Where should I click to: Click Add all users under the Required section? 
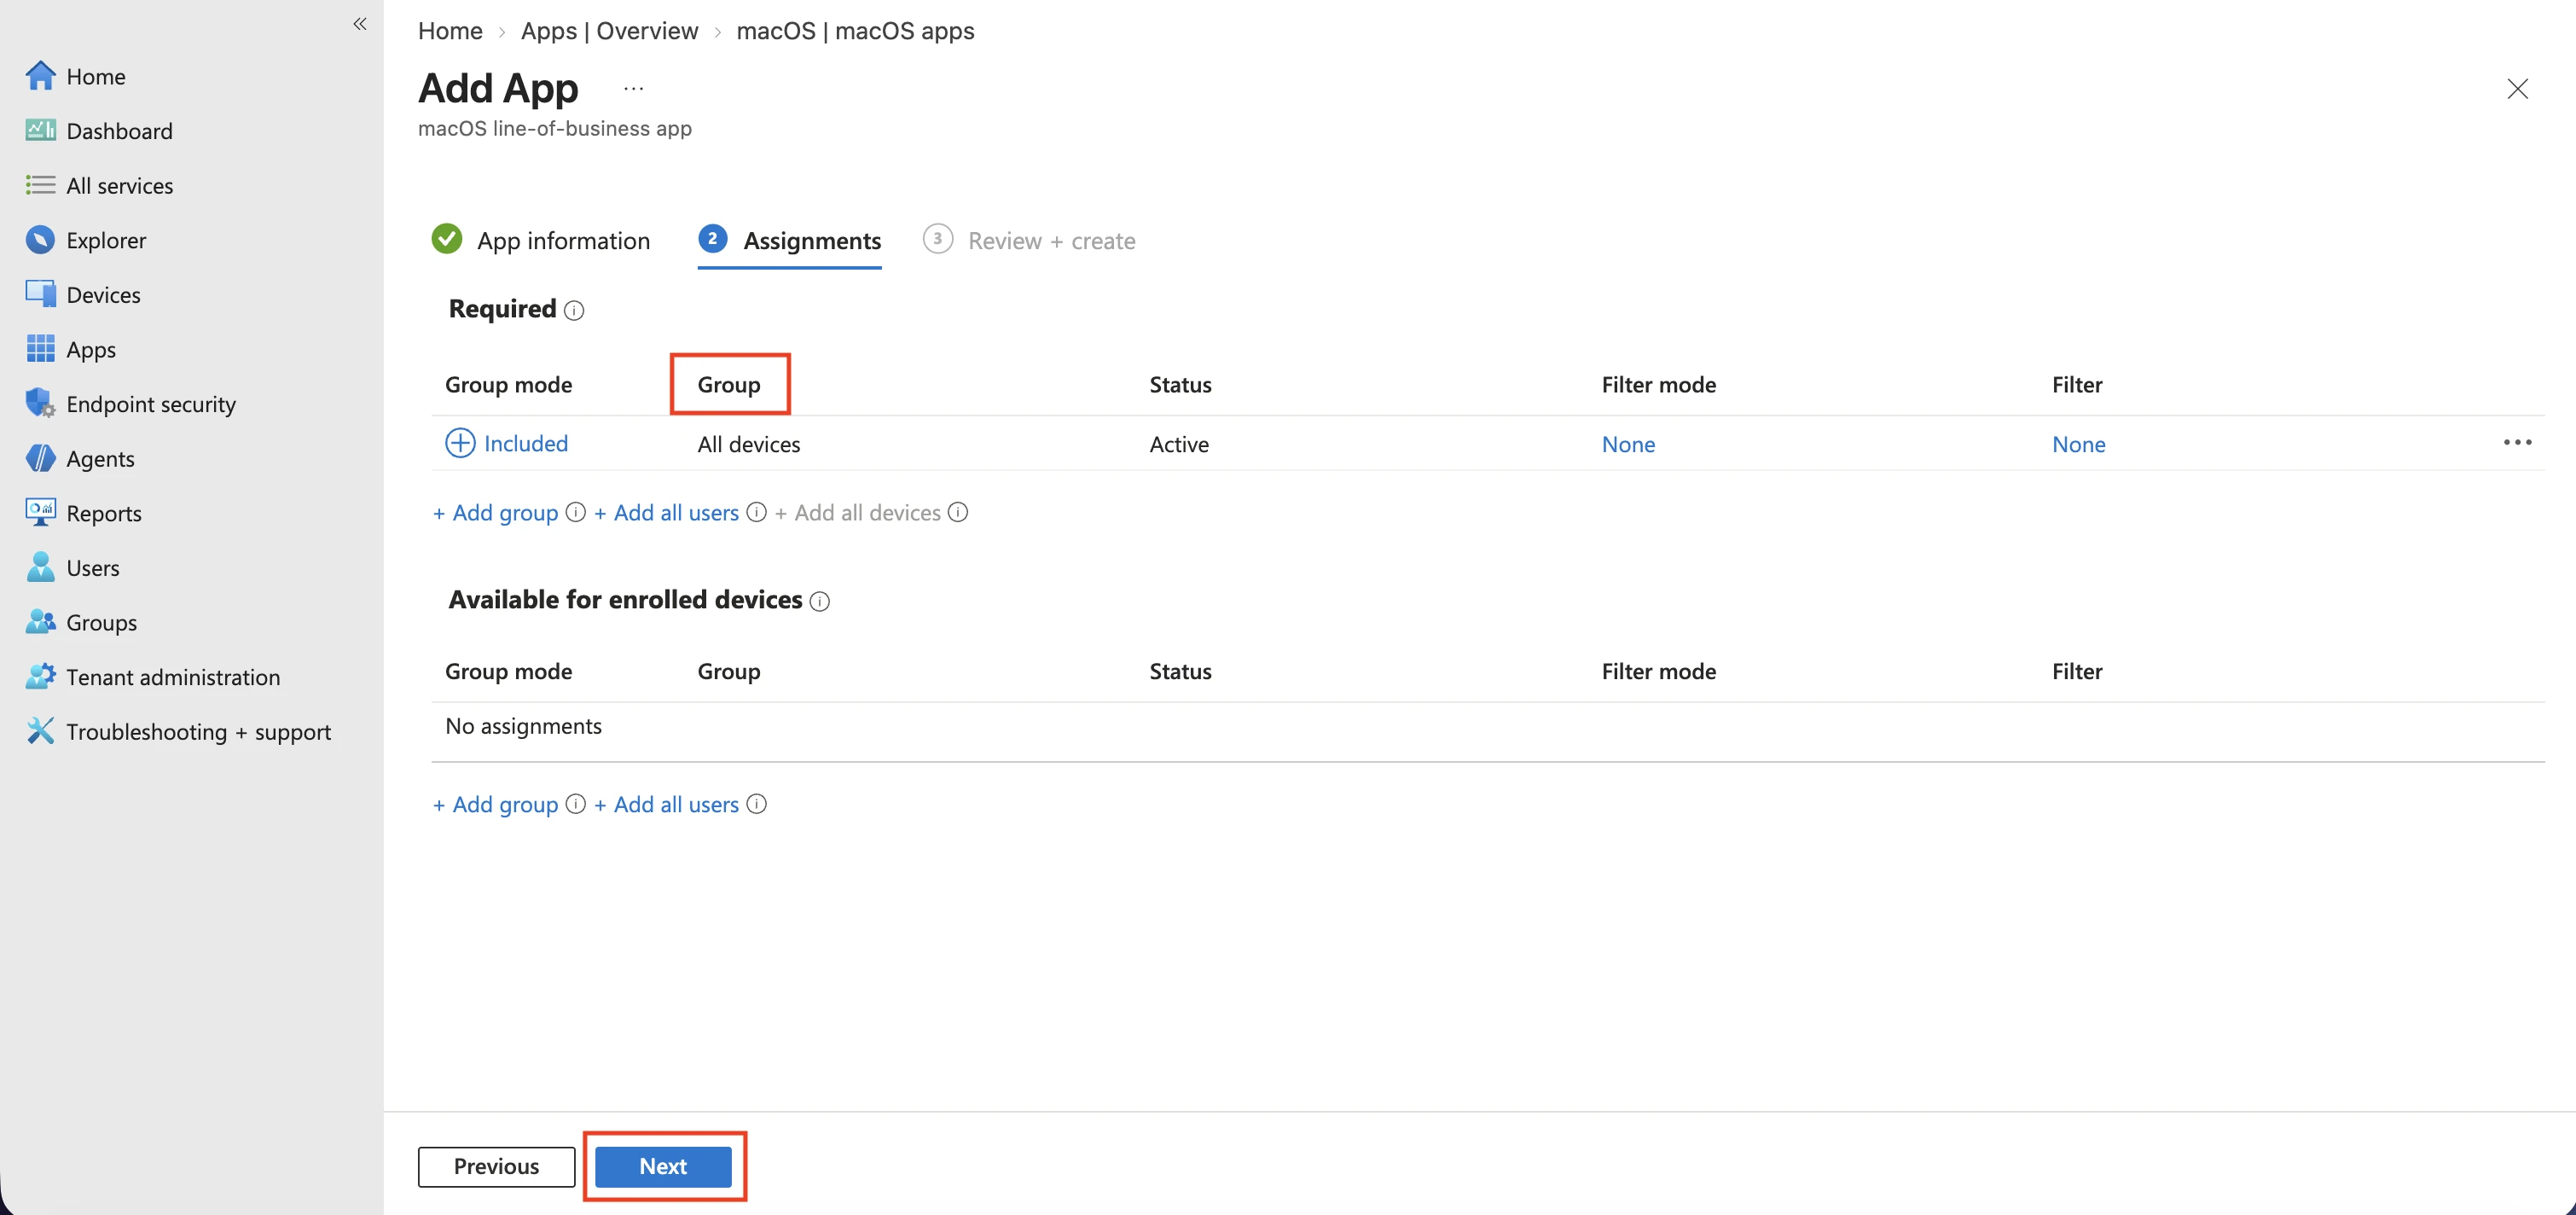(667, 512)
